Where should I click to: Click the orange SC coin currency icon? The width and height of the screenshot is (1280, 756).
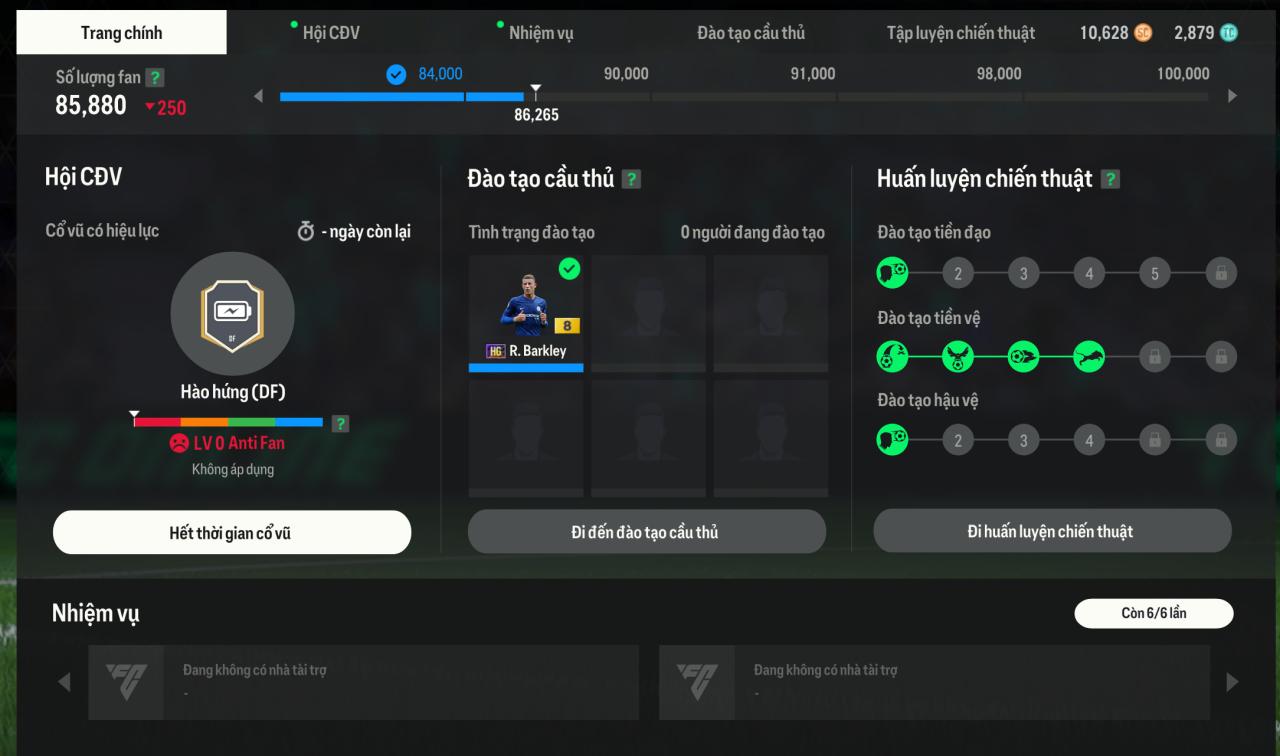coord(1143,33)
